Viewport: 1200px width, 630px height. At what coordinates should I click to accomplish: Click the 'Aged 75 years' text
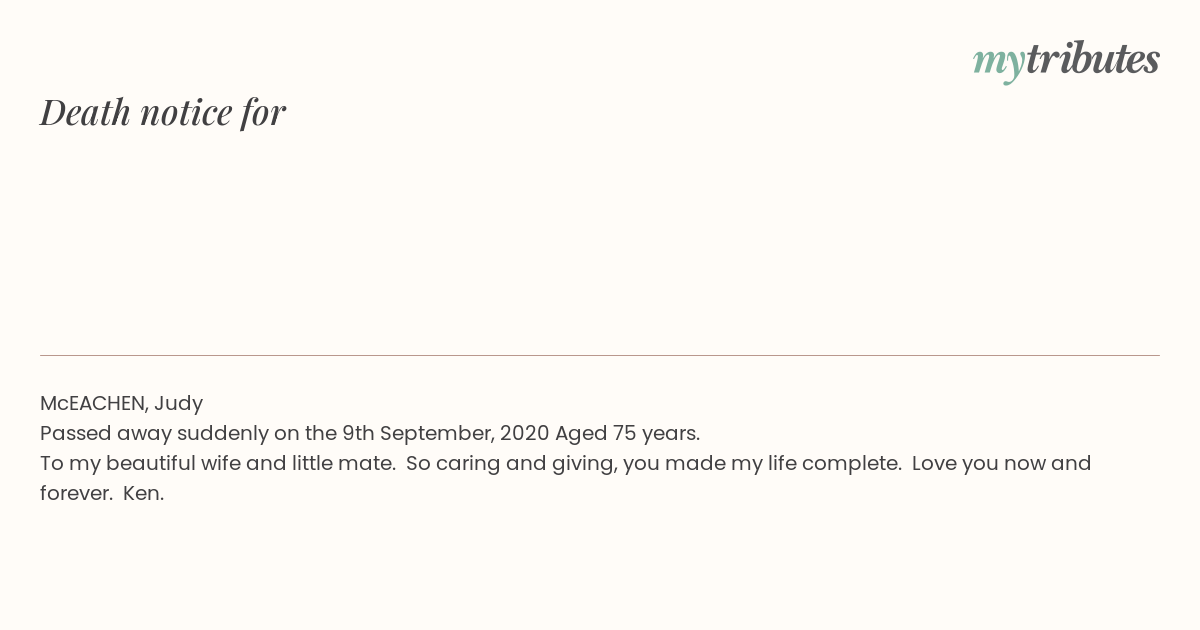click(625, 433)
